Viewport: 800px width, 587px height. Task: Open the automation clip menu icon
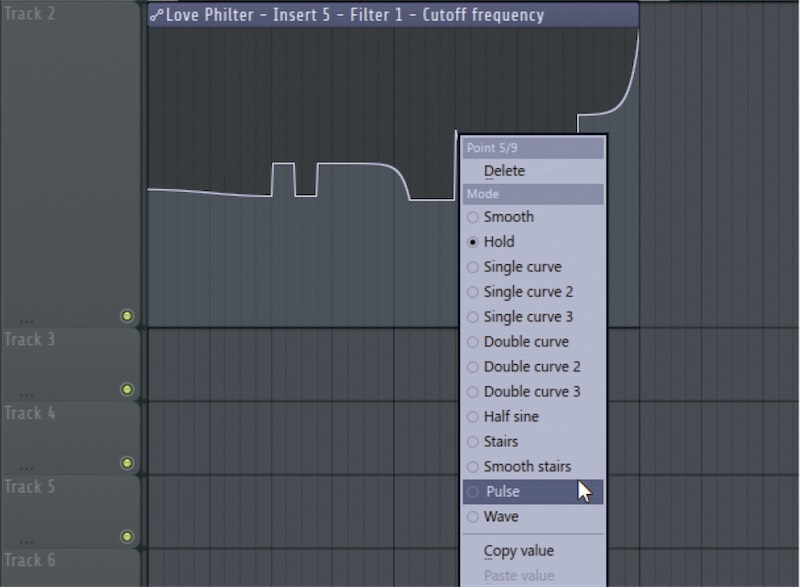coord(156,15)
